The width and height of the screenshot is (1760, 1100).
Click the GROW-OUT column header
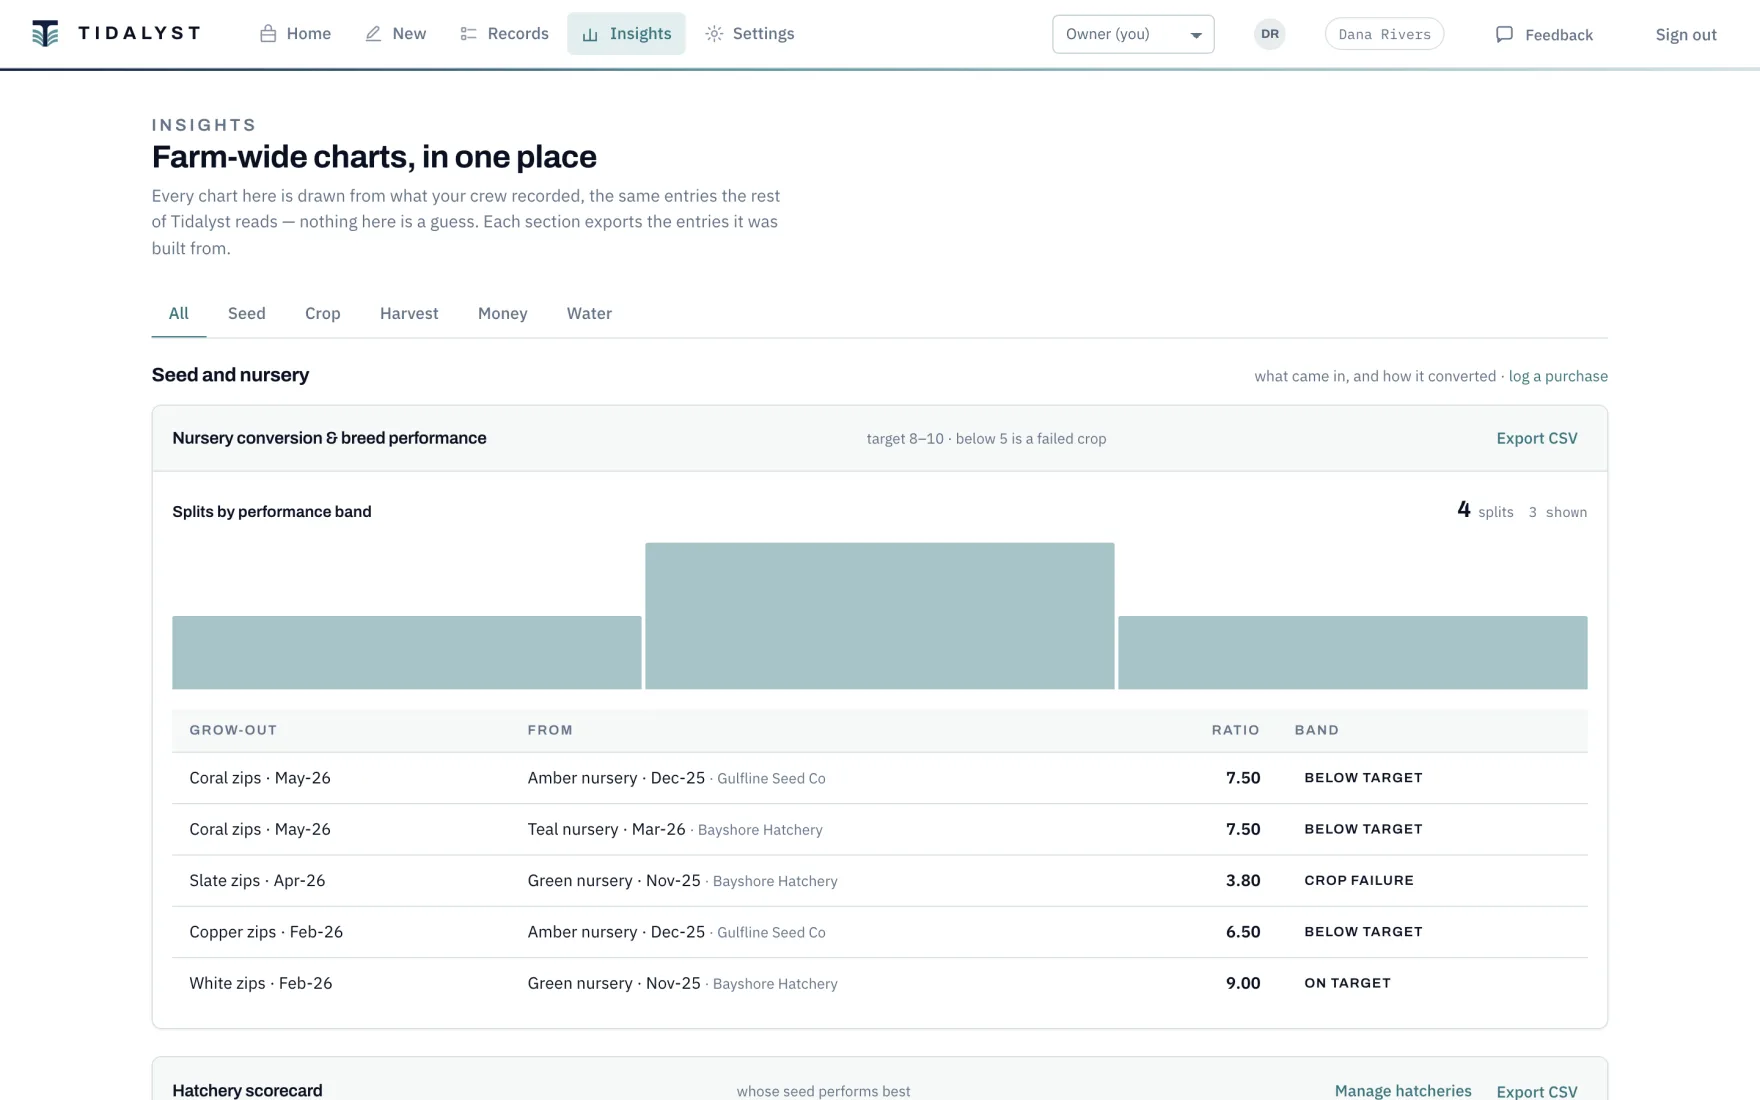coord(233,730)
